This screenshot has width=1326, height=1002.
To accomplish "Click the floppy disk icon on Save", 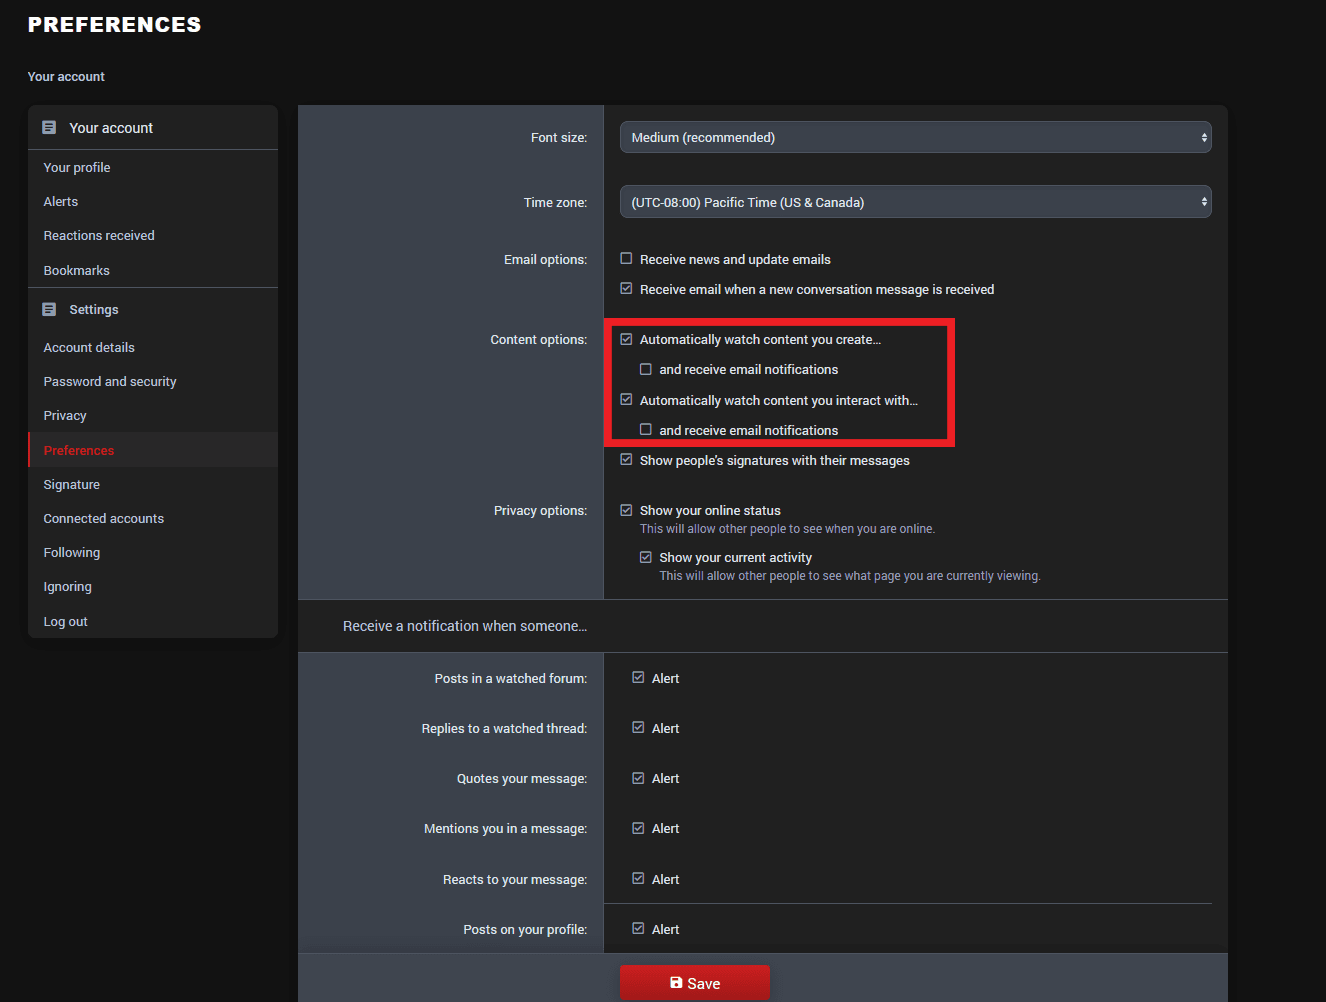I will (x=676, y=983).
